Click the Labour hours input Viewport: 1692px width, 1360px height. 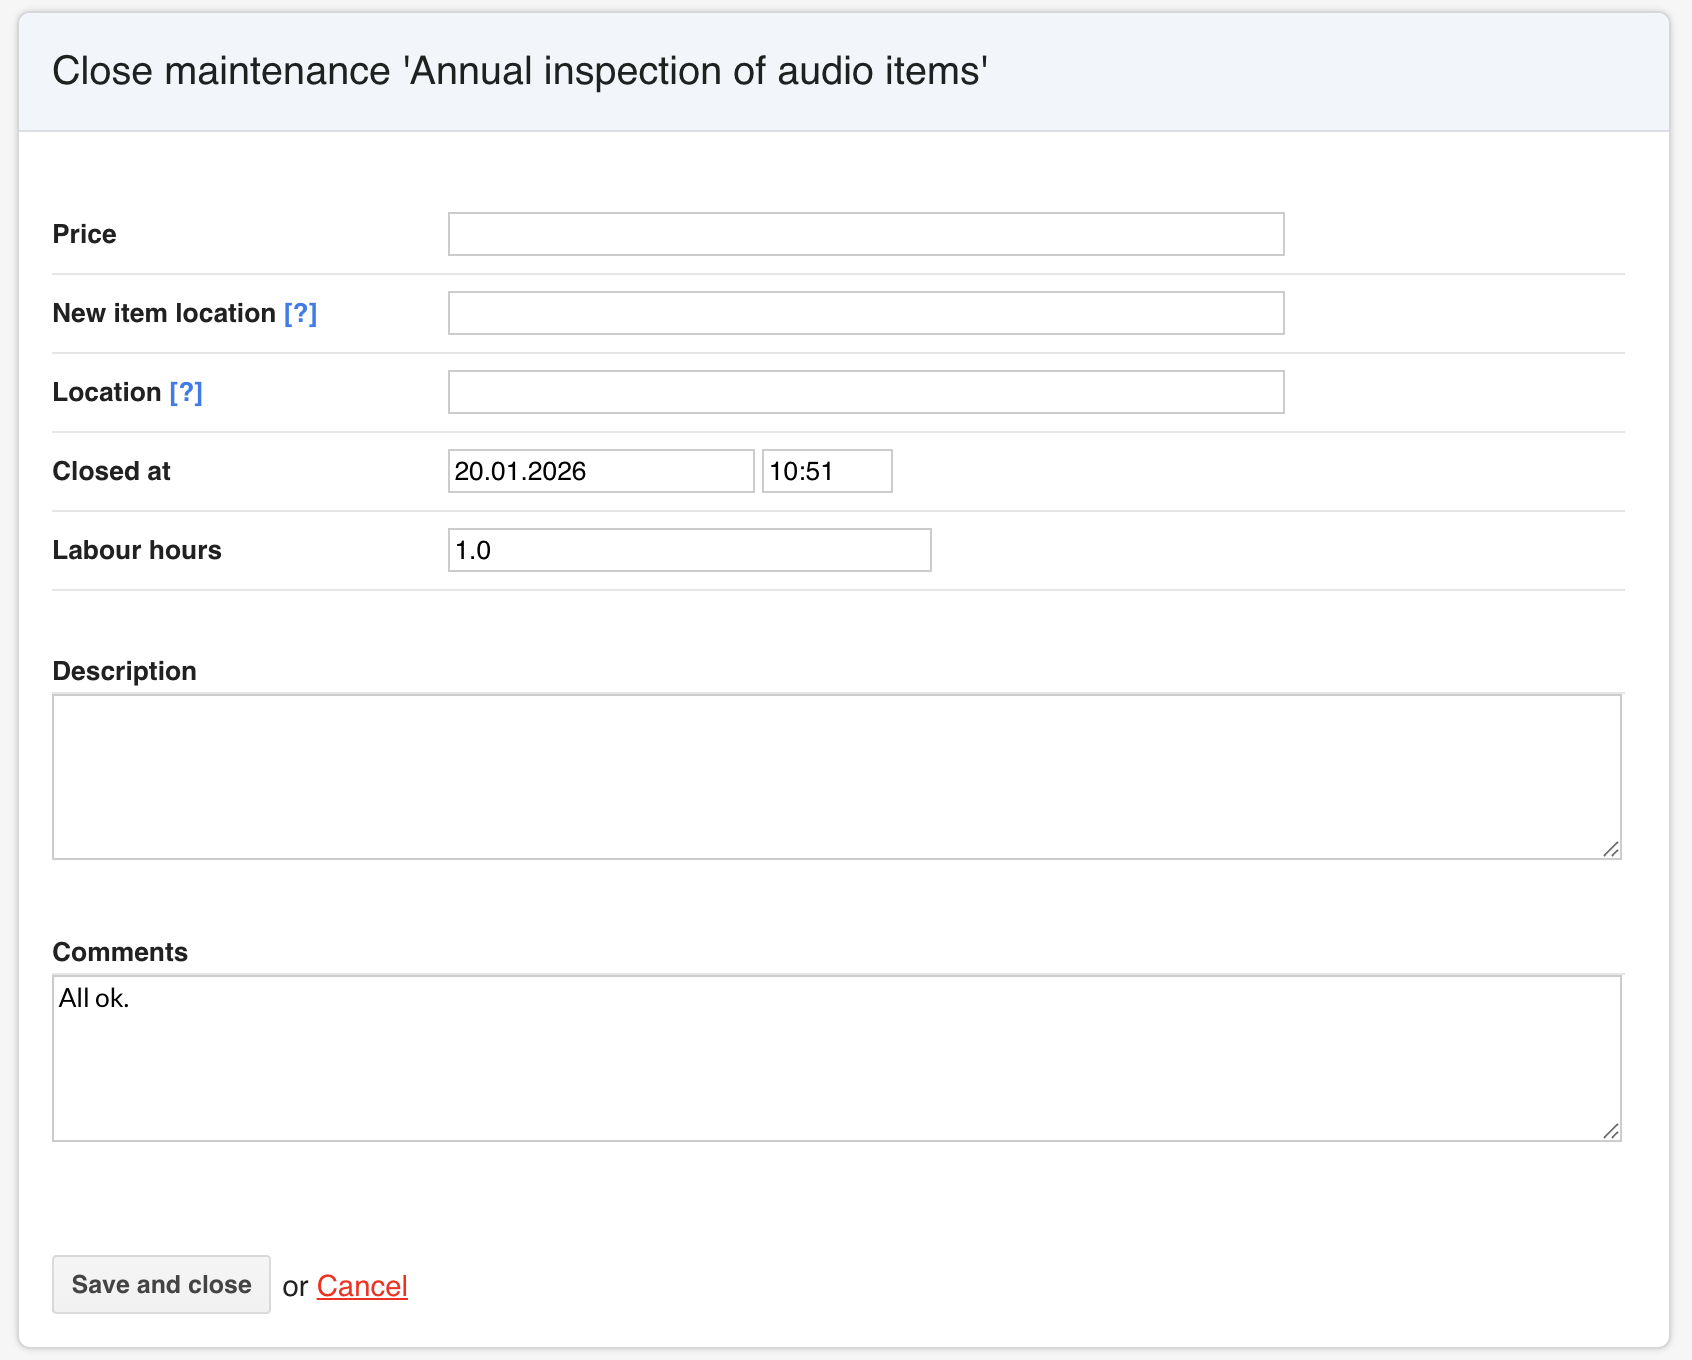point(689,550)
